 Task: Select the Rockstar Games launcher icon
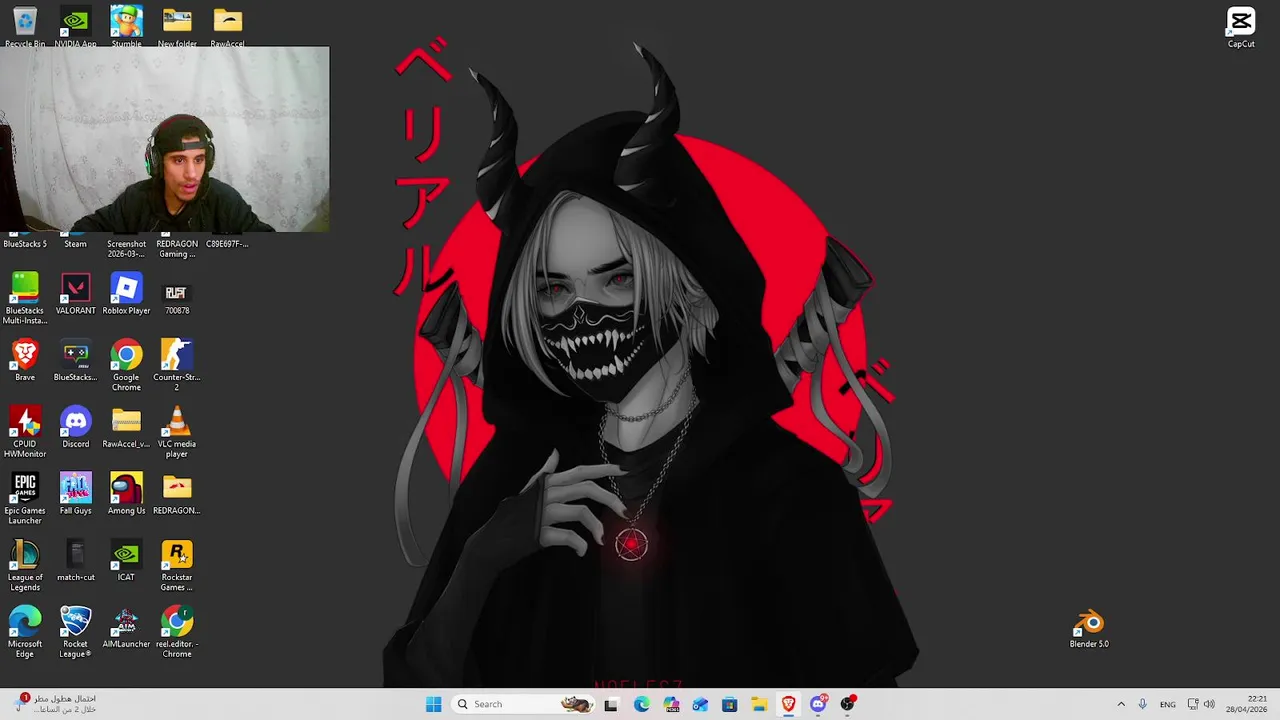[x=177, y=565]
